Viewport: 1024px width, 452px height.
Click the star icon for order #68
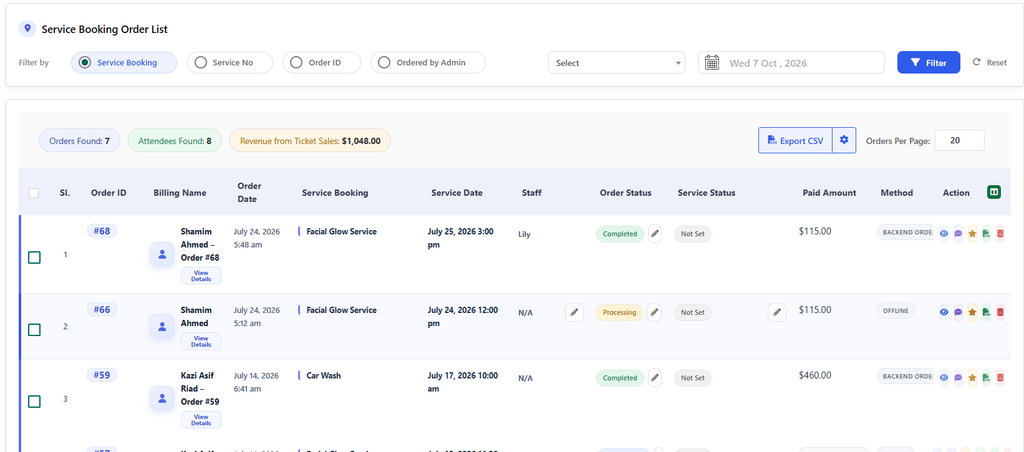pyautogui.click(x=972, y=234)
